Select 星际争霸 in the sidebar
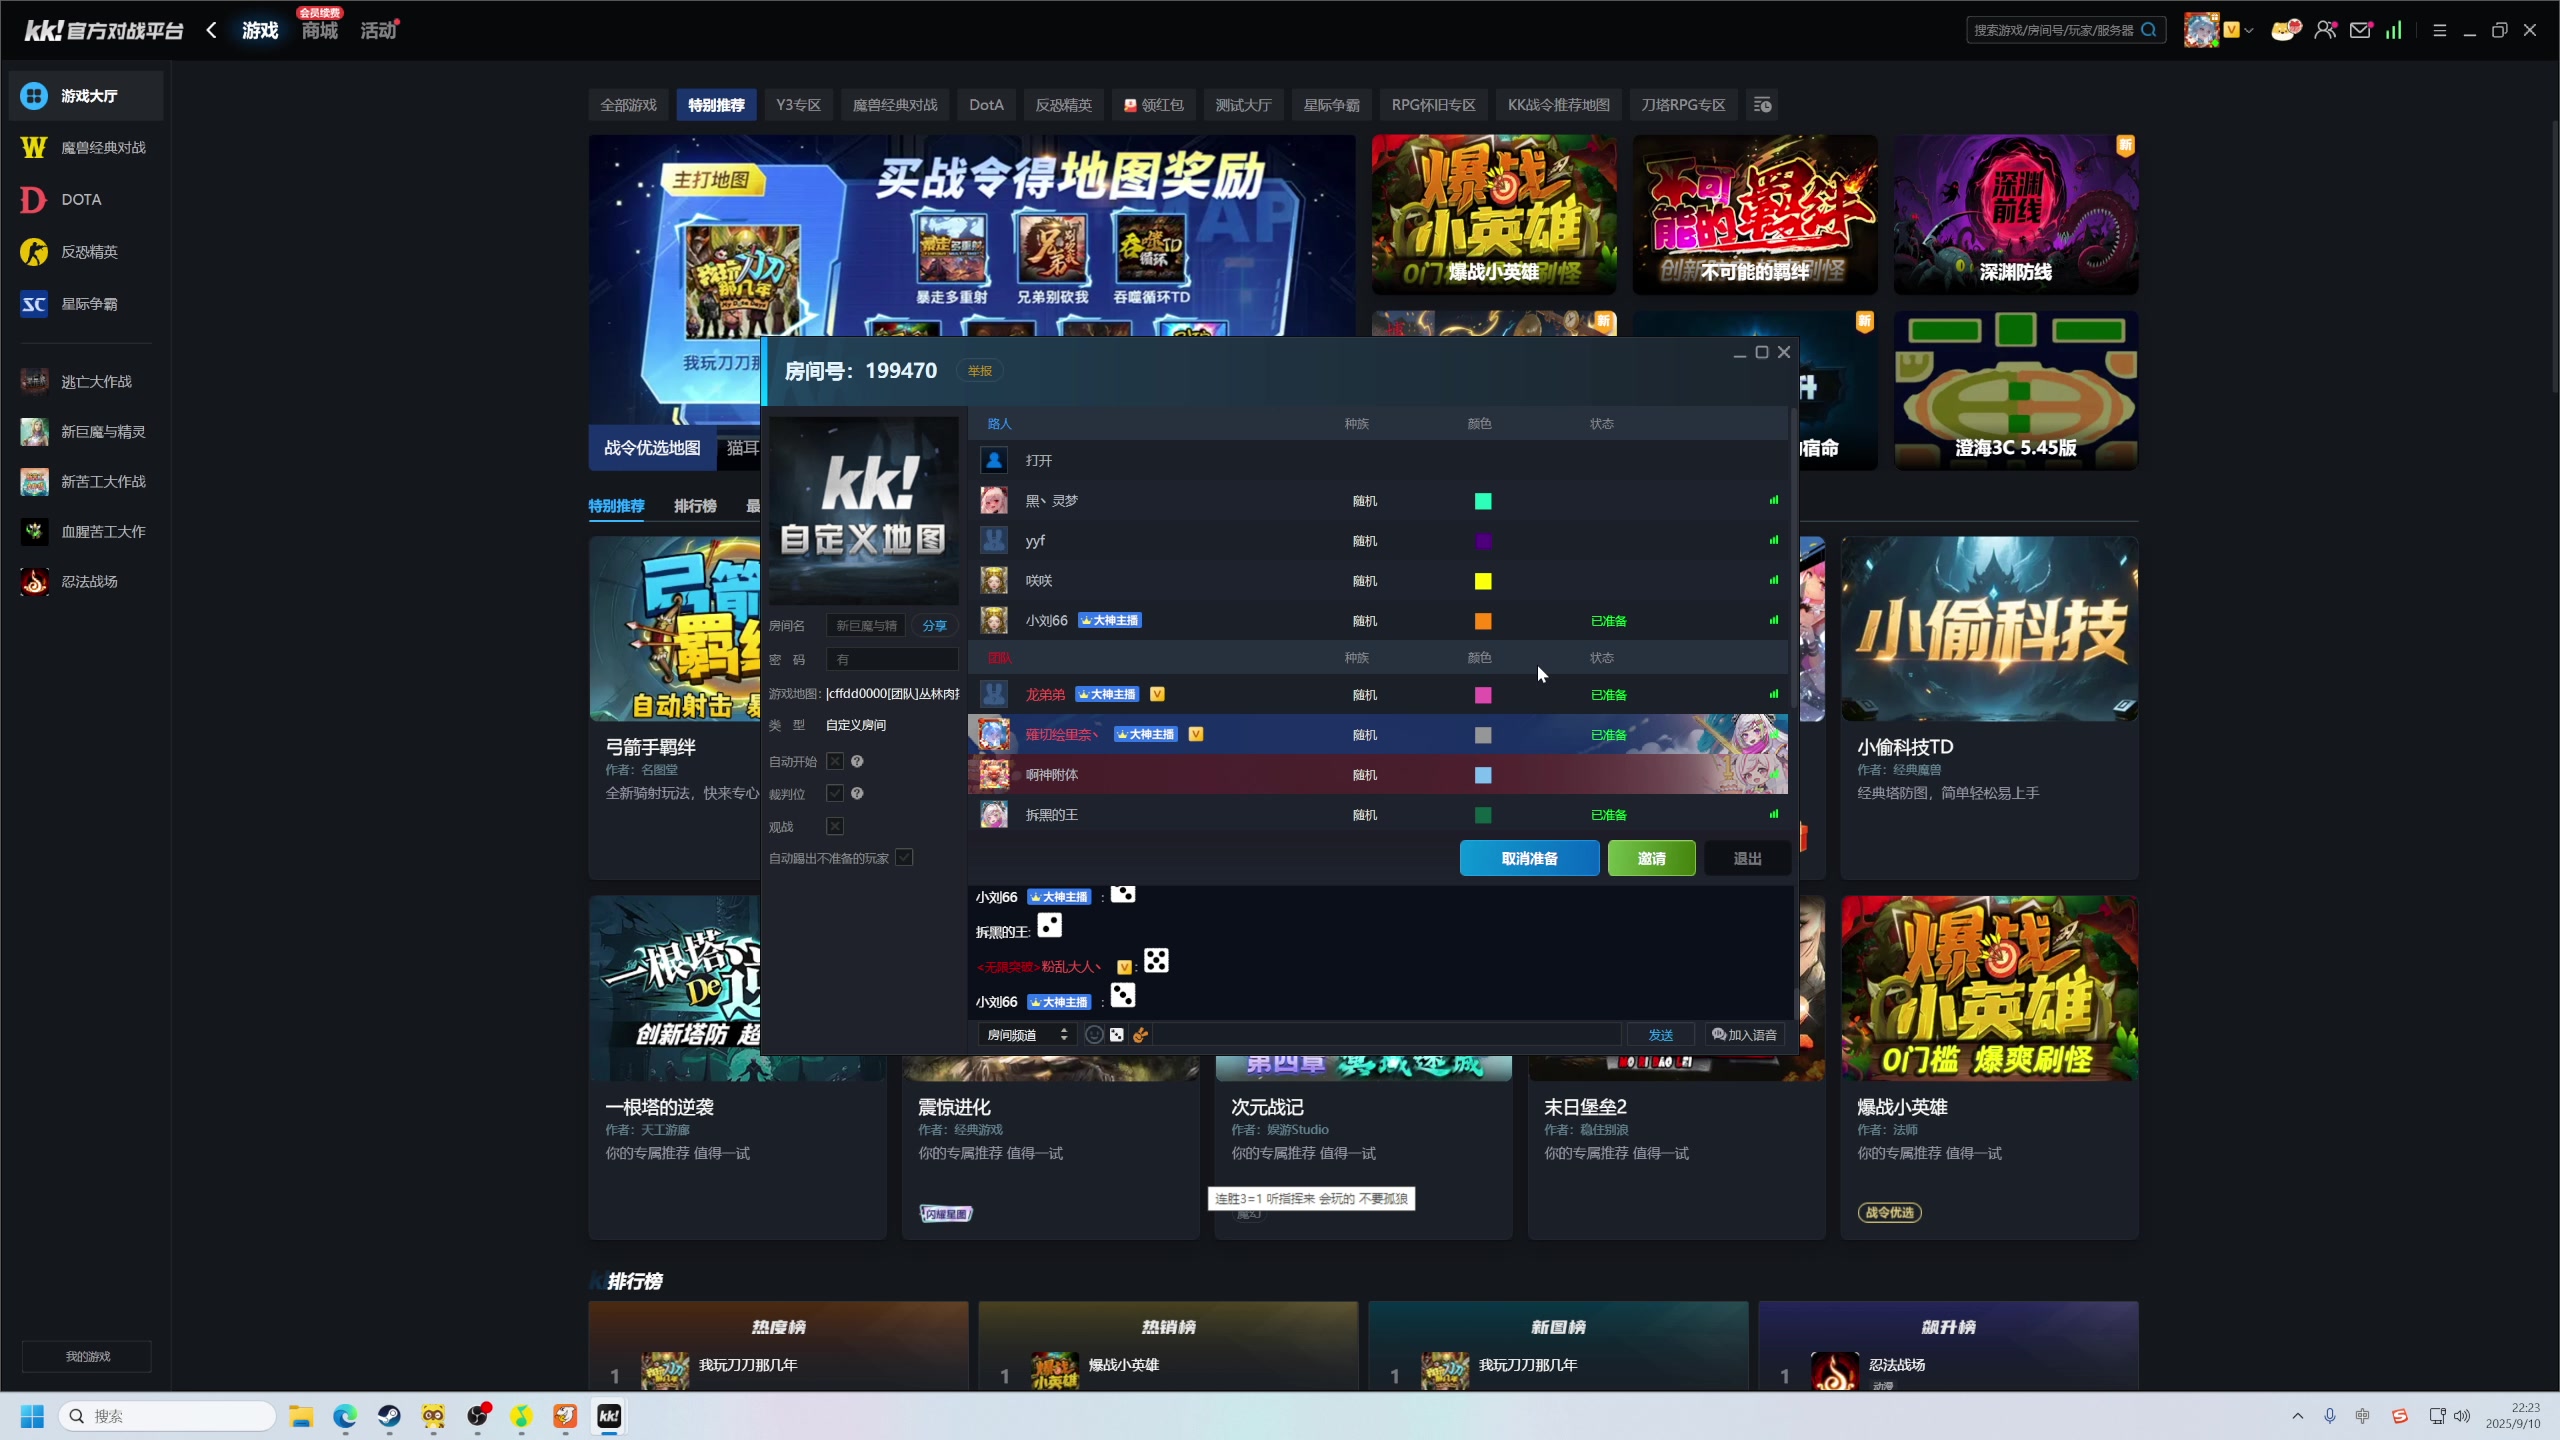The image size is (2560, 1440). pos(86,304)
